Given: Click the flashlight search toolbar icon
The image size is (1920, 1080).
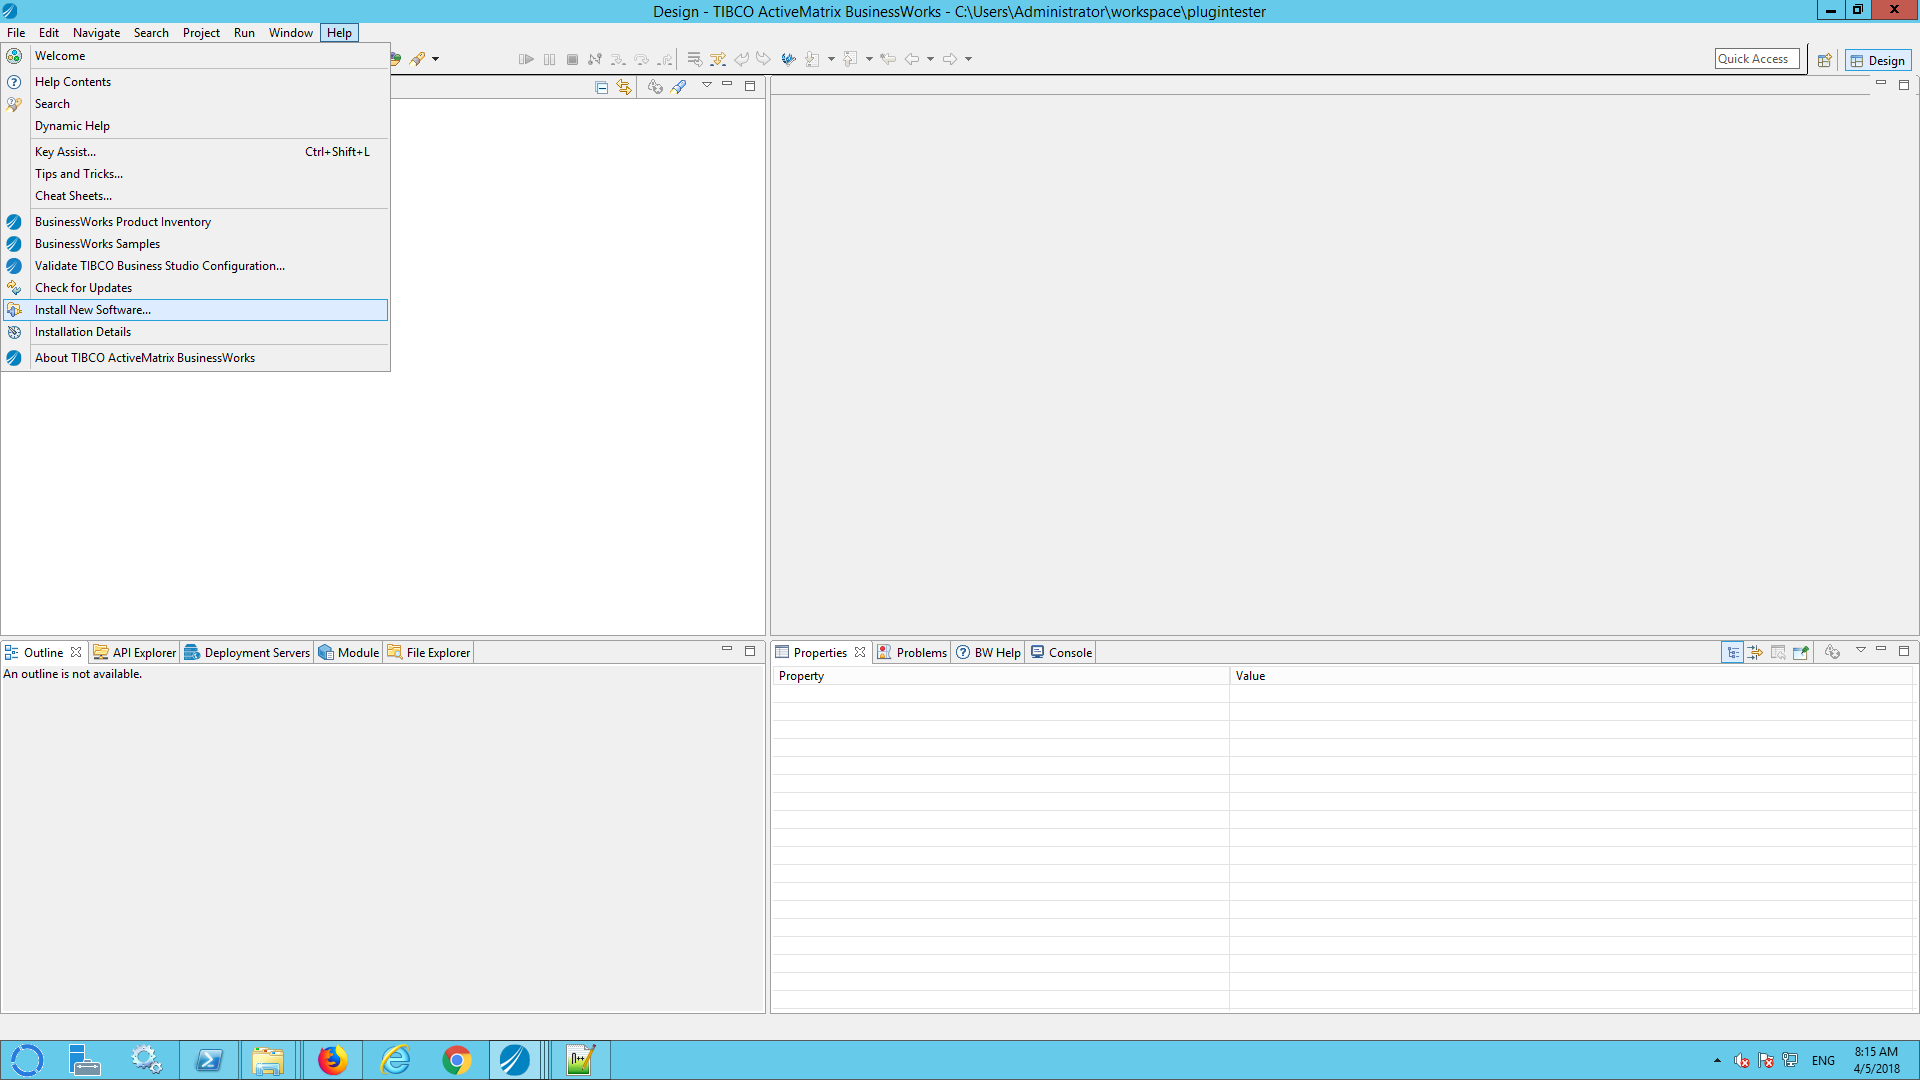Looking at the screenshot, I should [x=418, y=59].
